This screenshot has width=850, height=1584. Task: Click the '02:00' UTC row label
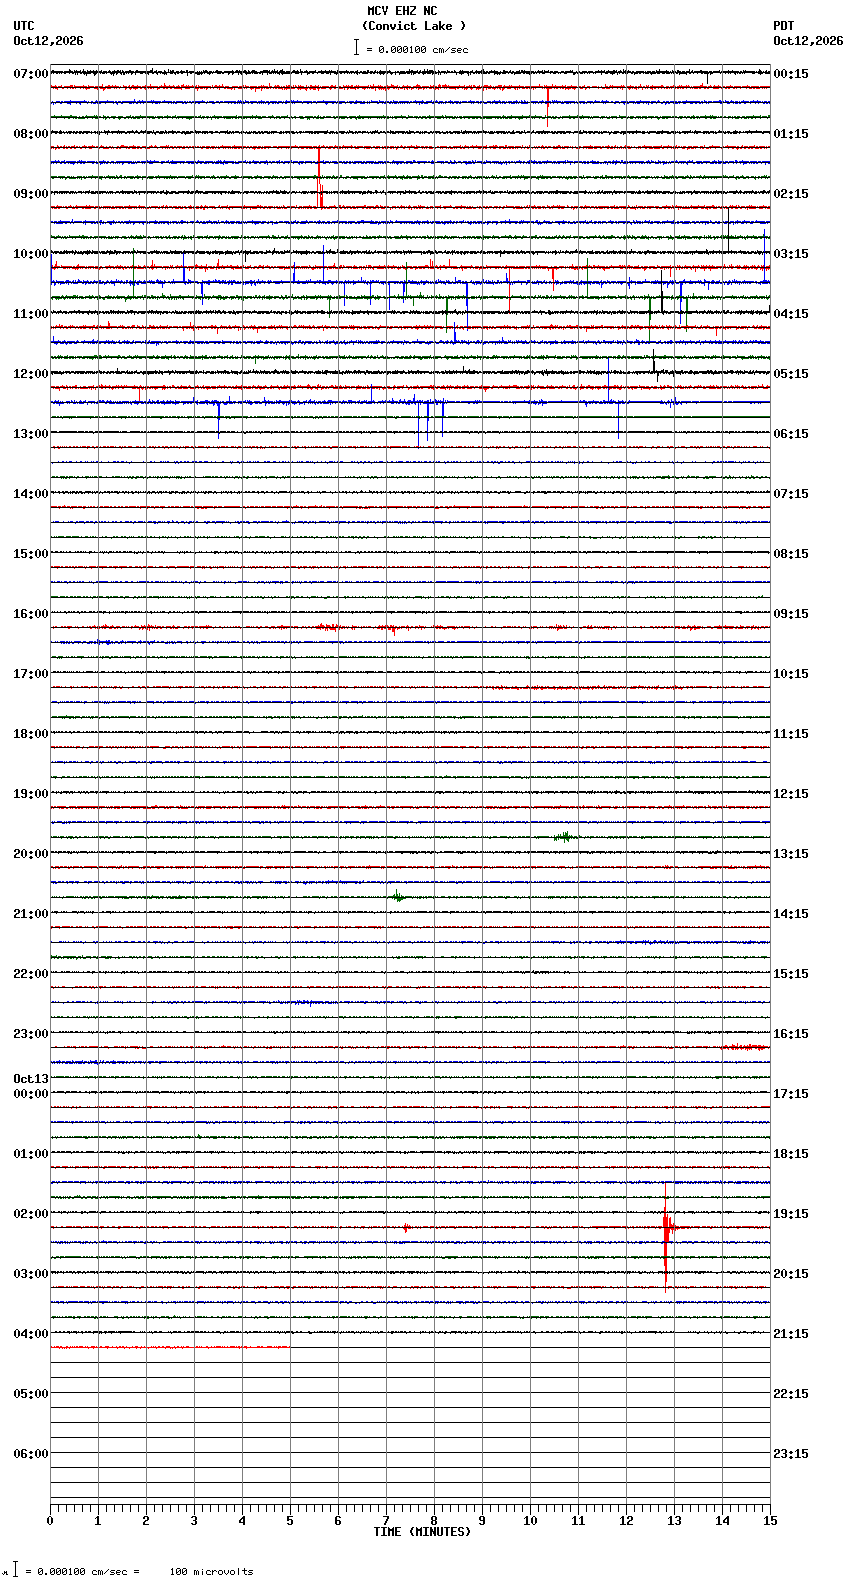coord(31,1214)
